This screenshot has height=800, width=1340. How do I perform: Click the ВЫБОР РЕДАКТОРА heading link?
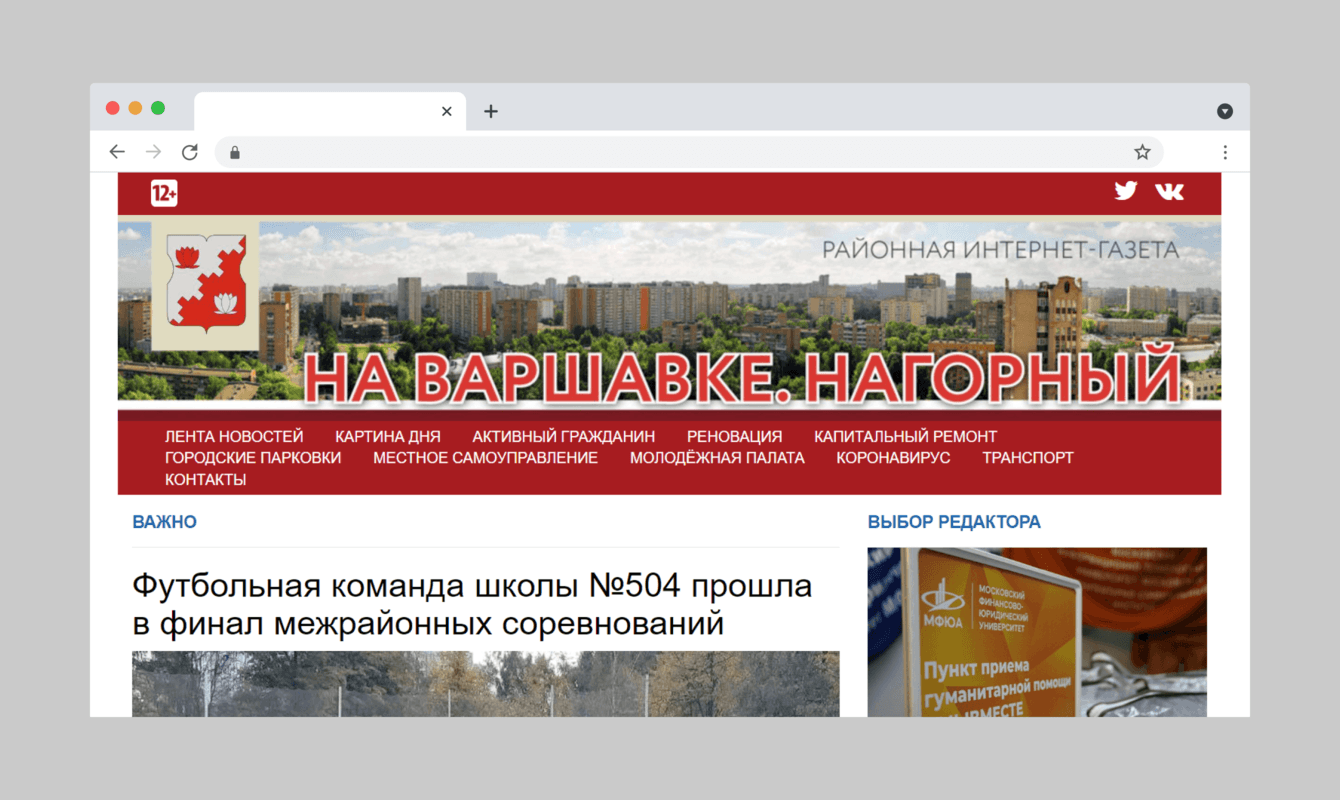pyautogui.click(x=955, y=521)
